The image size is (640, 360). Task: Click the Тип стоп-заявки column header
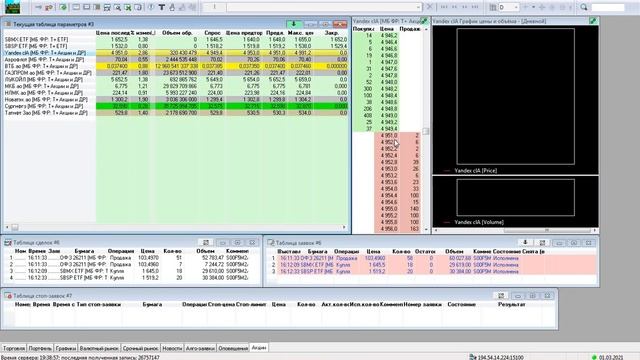[98, 304]
